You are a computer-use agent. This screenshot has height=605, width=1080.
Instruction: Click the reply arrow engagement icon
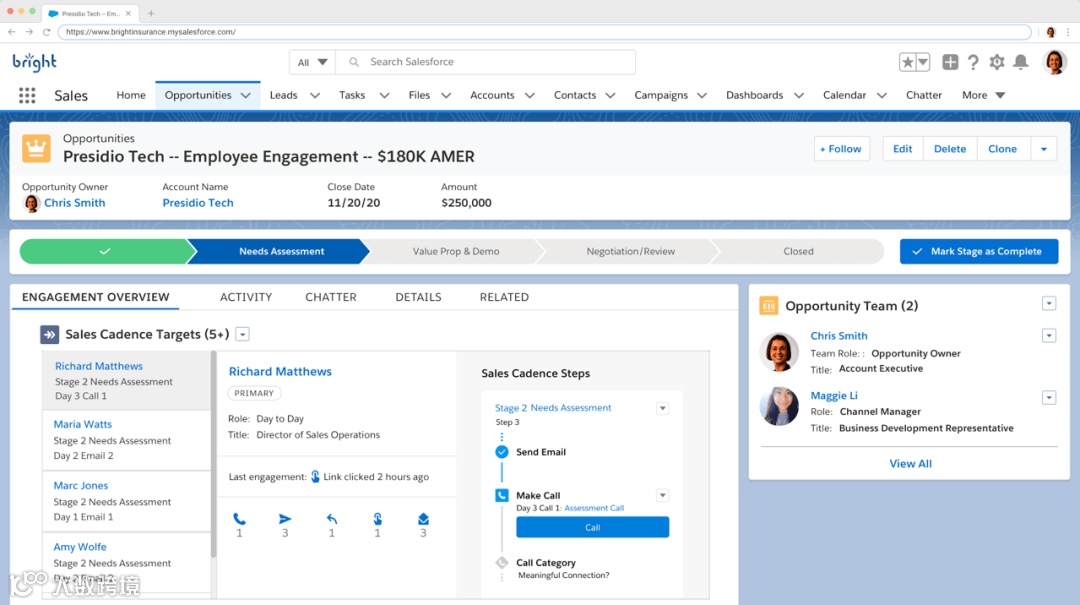(x=331, y=519)
